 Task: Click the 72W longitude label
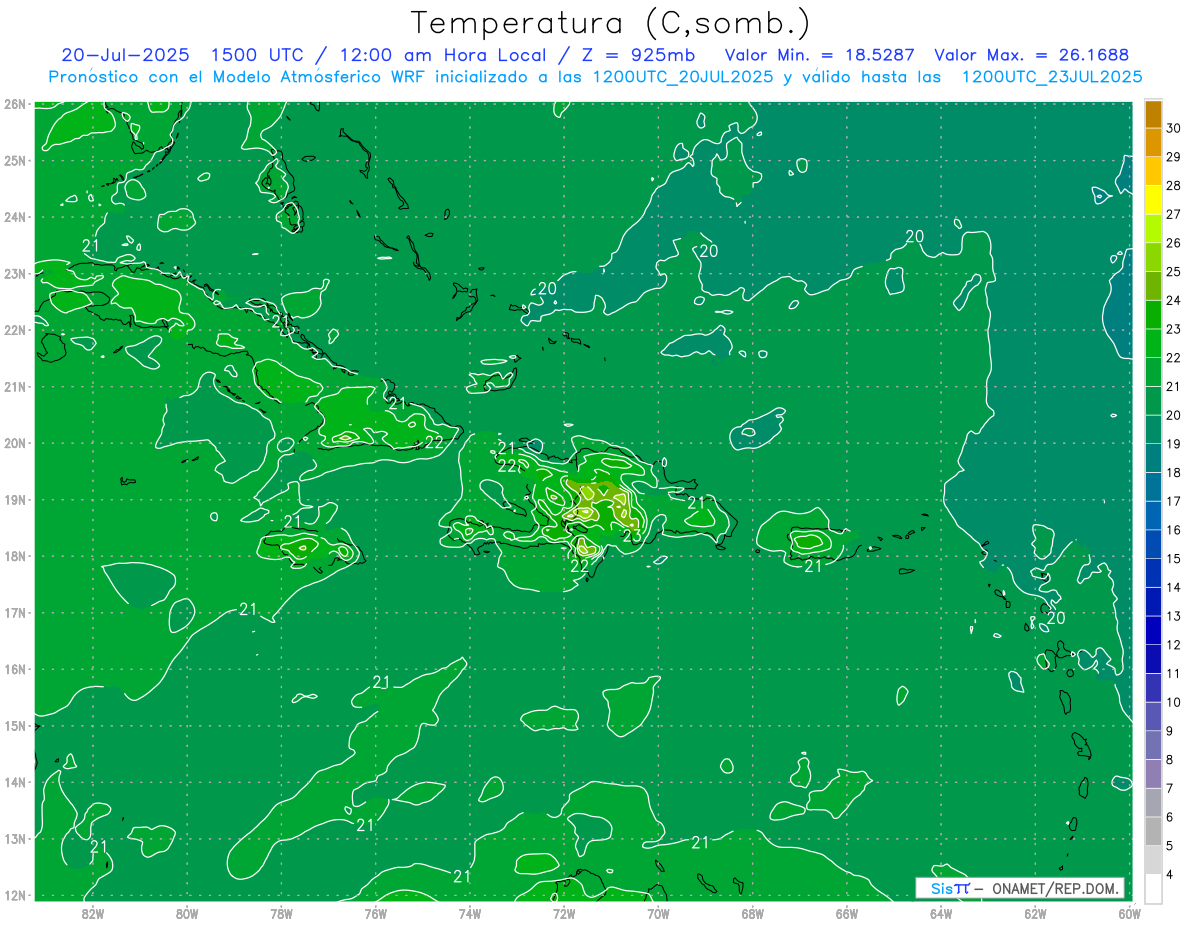[564, 913]
